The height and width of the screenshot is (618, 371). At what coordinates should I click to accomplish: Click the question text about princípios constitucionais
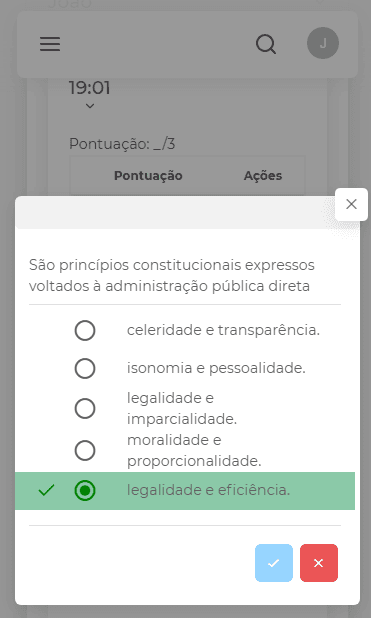(x=172, y=275)
